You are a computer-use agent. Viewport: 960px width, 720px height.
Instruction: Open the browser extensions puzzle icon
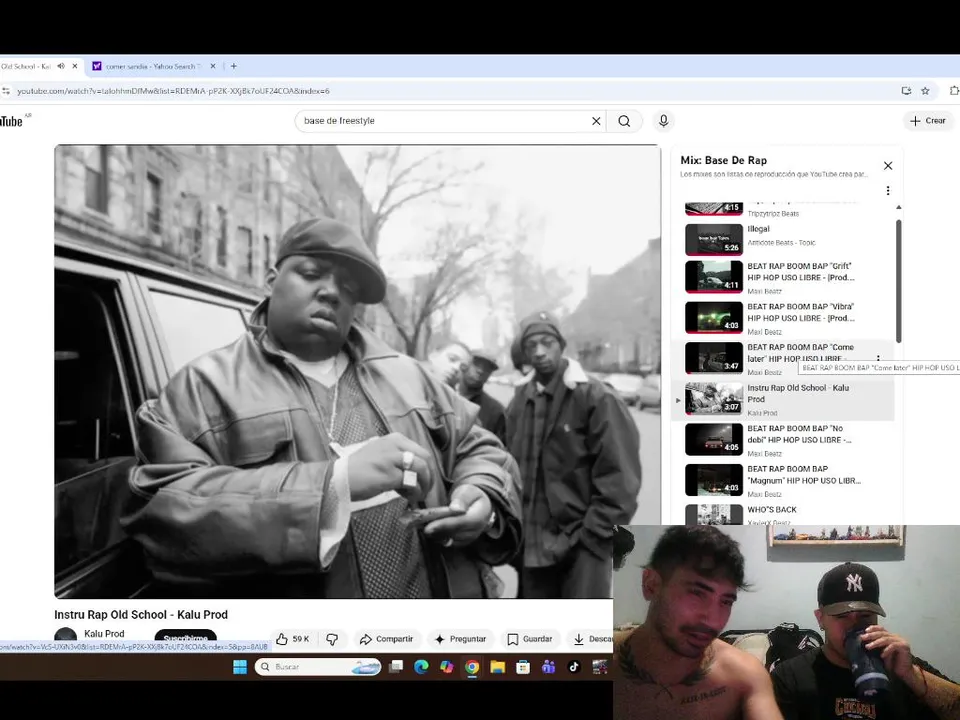point(954,91)
